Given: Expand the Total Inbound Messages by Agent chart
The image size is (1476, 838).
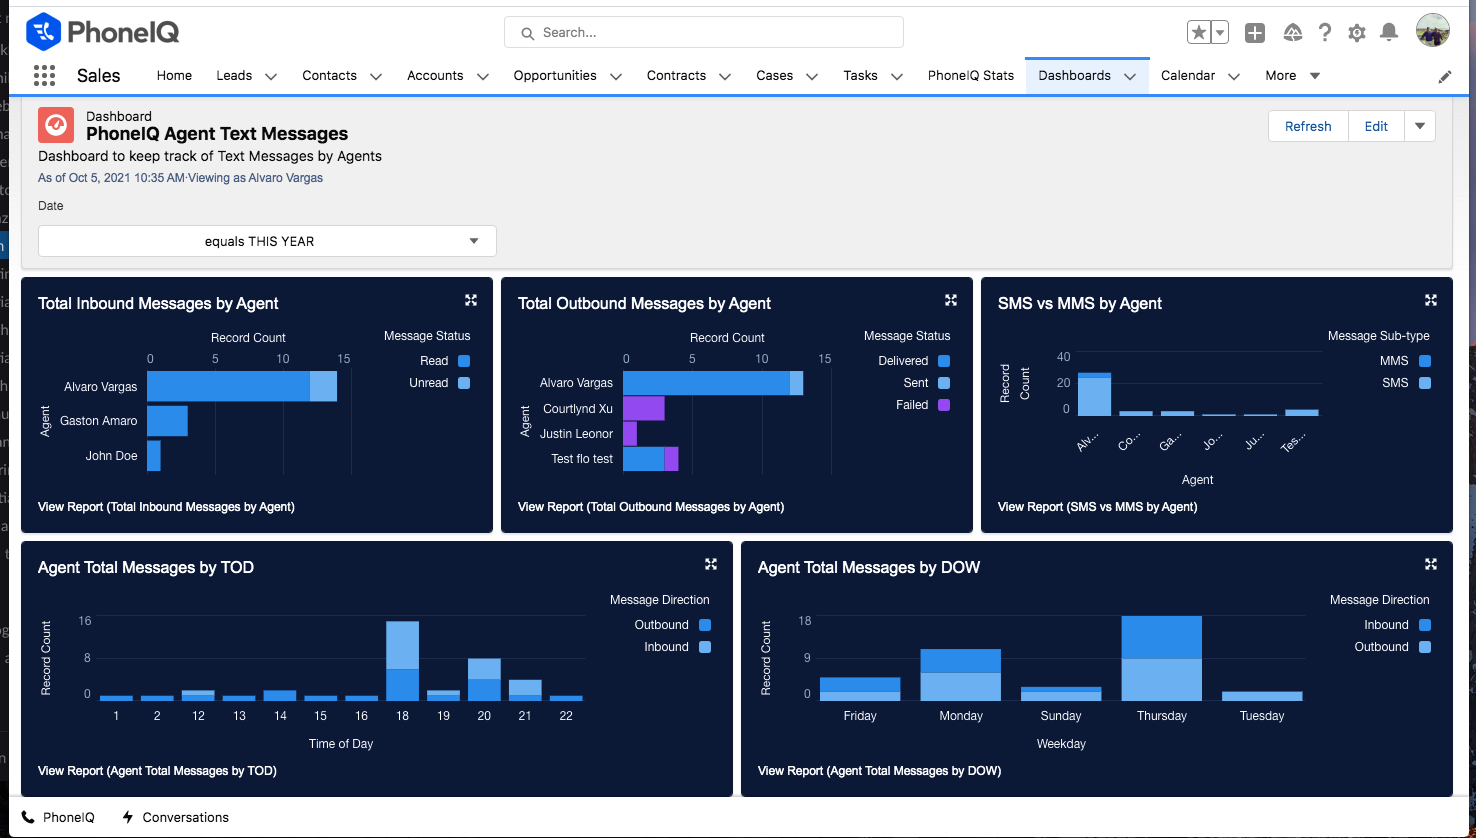Looking at the screenshot, I should click(x=471, y=300).
